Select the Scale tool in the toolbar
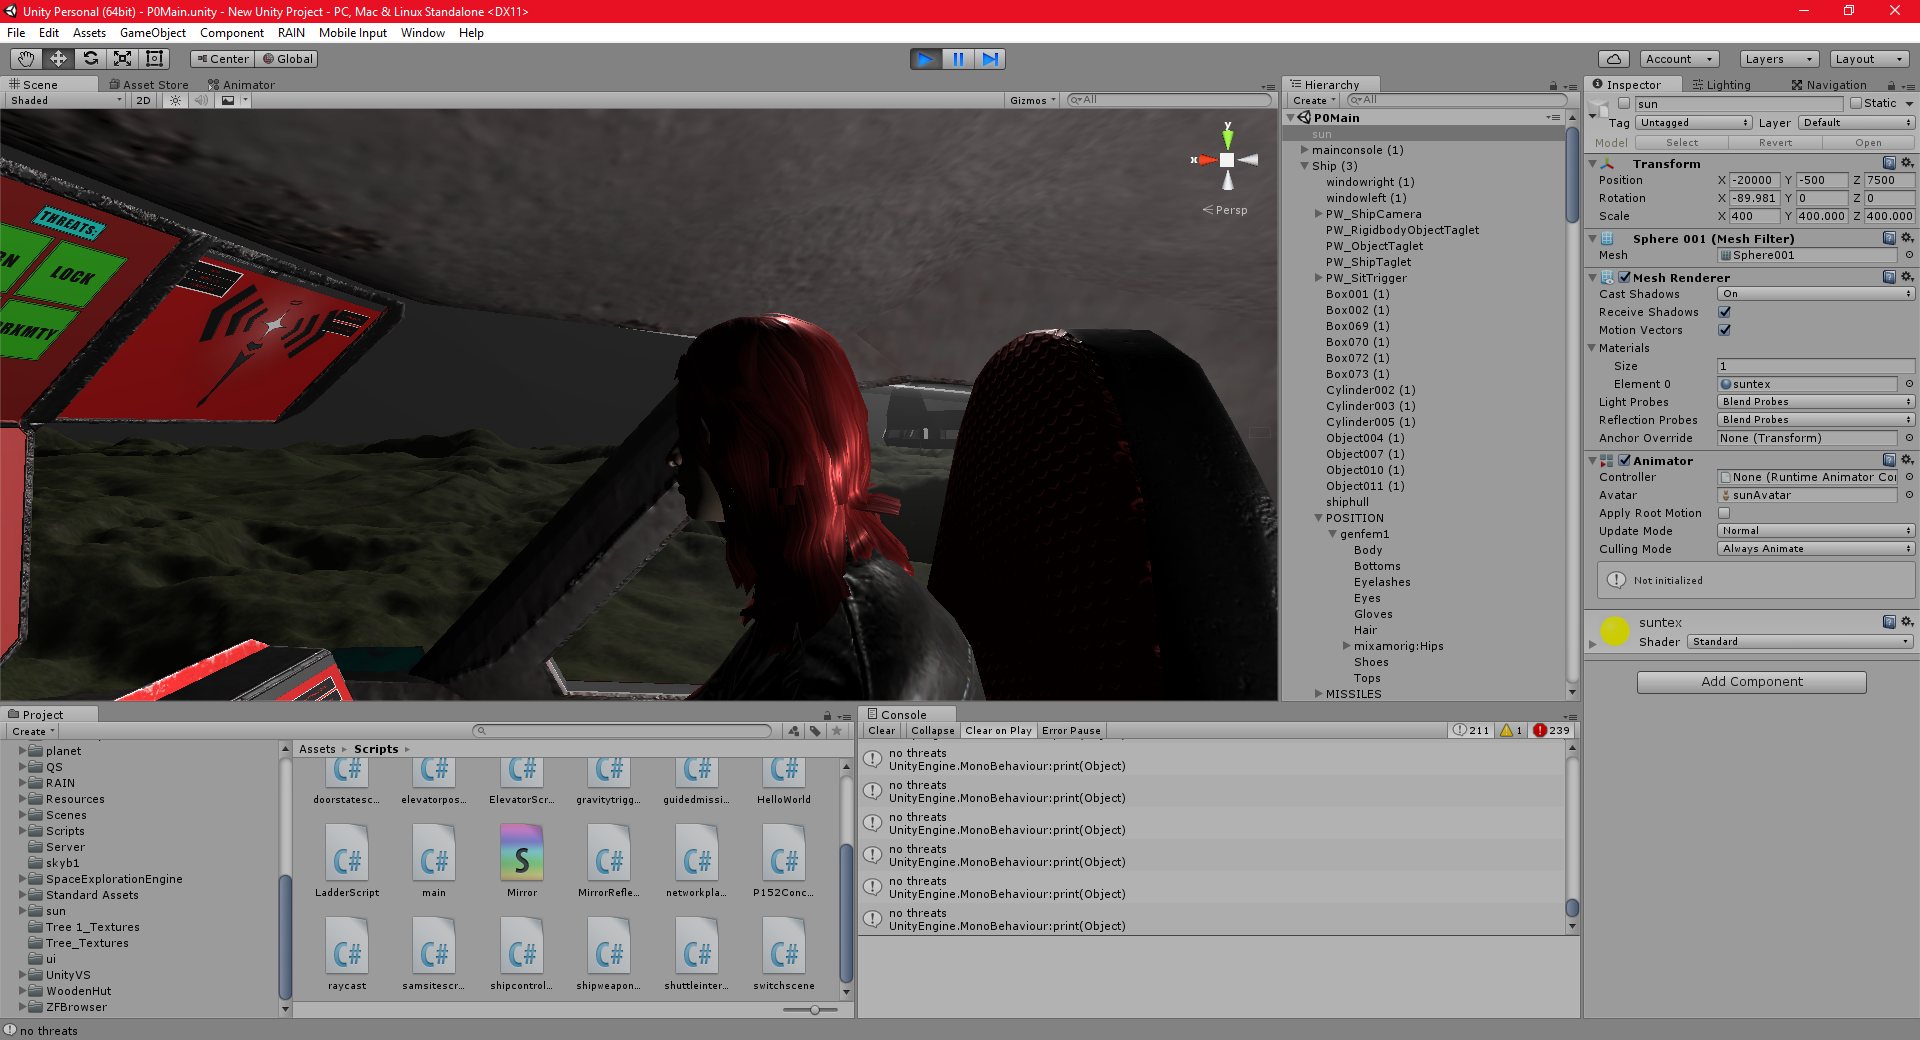 point(122,59)
